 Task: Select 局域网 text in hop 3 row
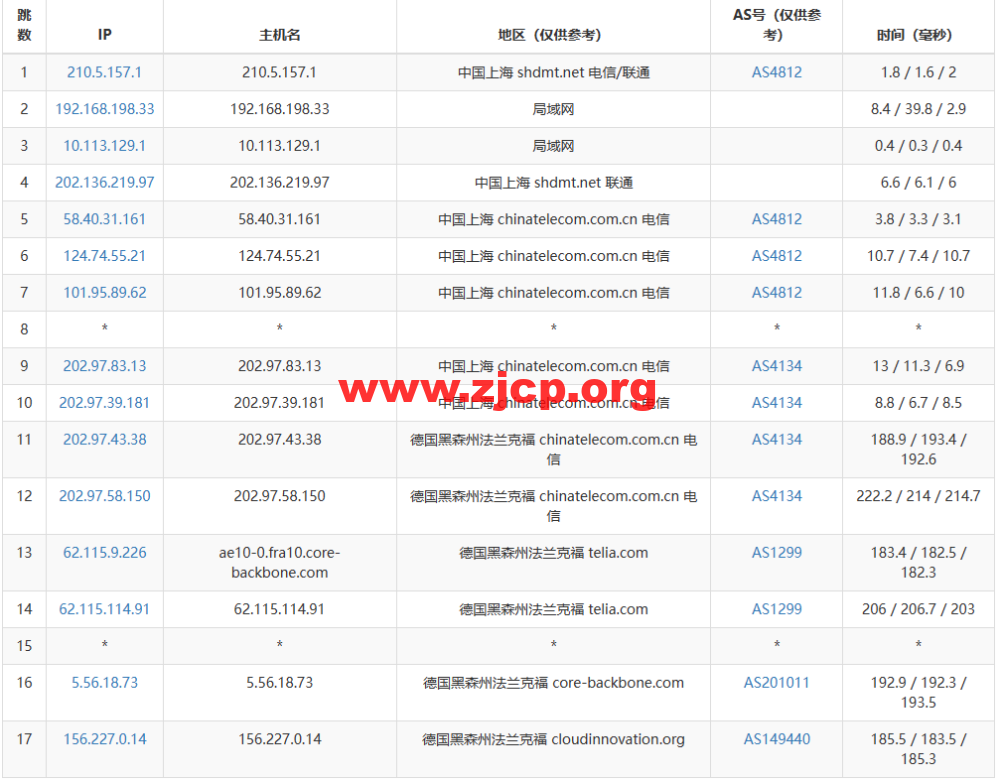click(553, 146)
